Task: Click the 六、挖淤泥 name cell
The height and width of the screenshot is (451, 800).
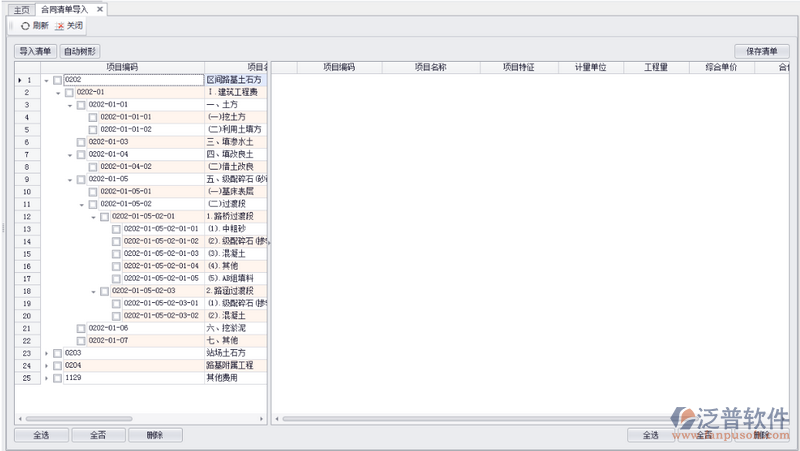Action: click(x=236, y=328)
